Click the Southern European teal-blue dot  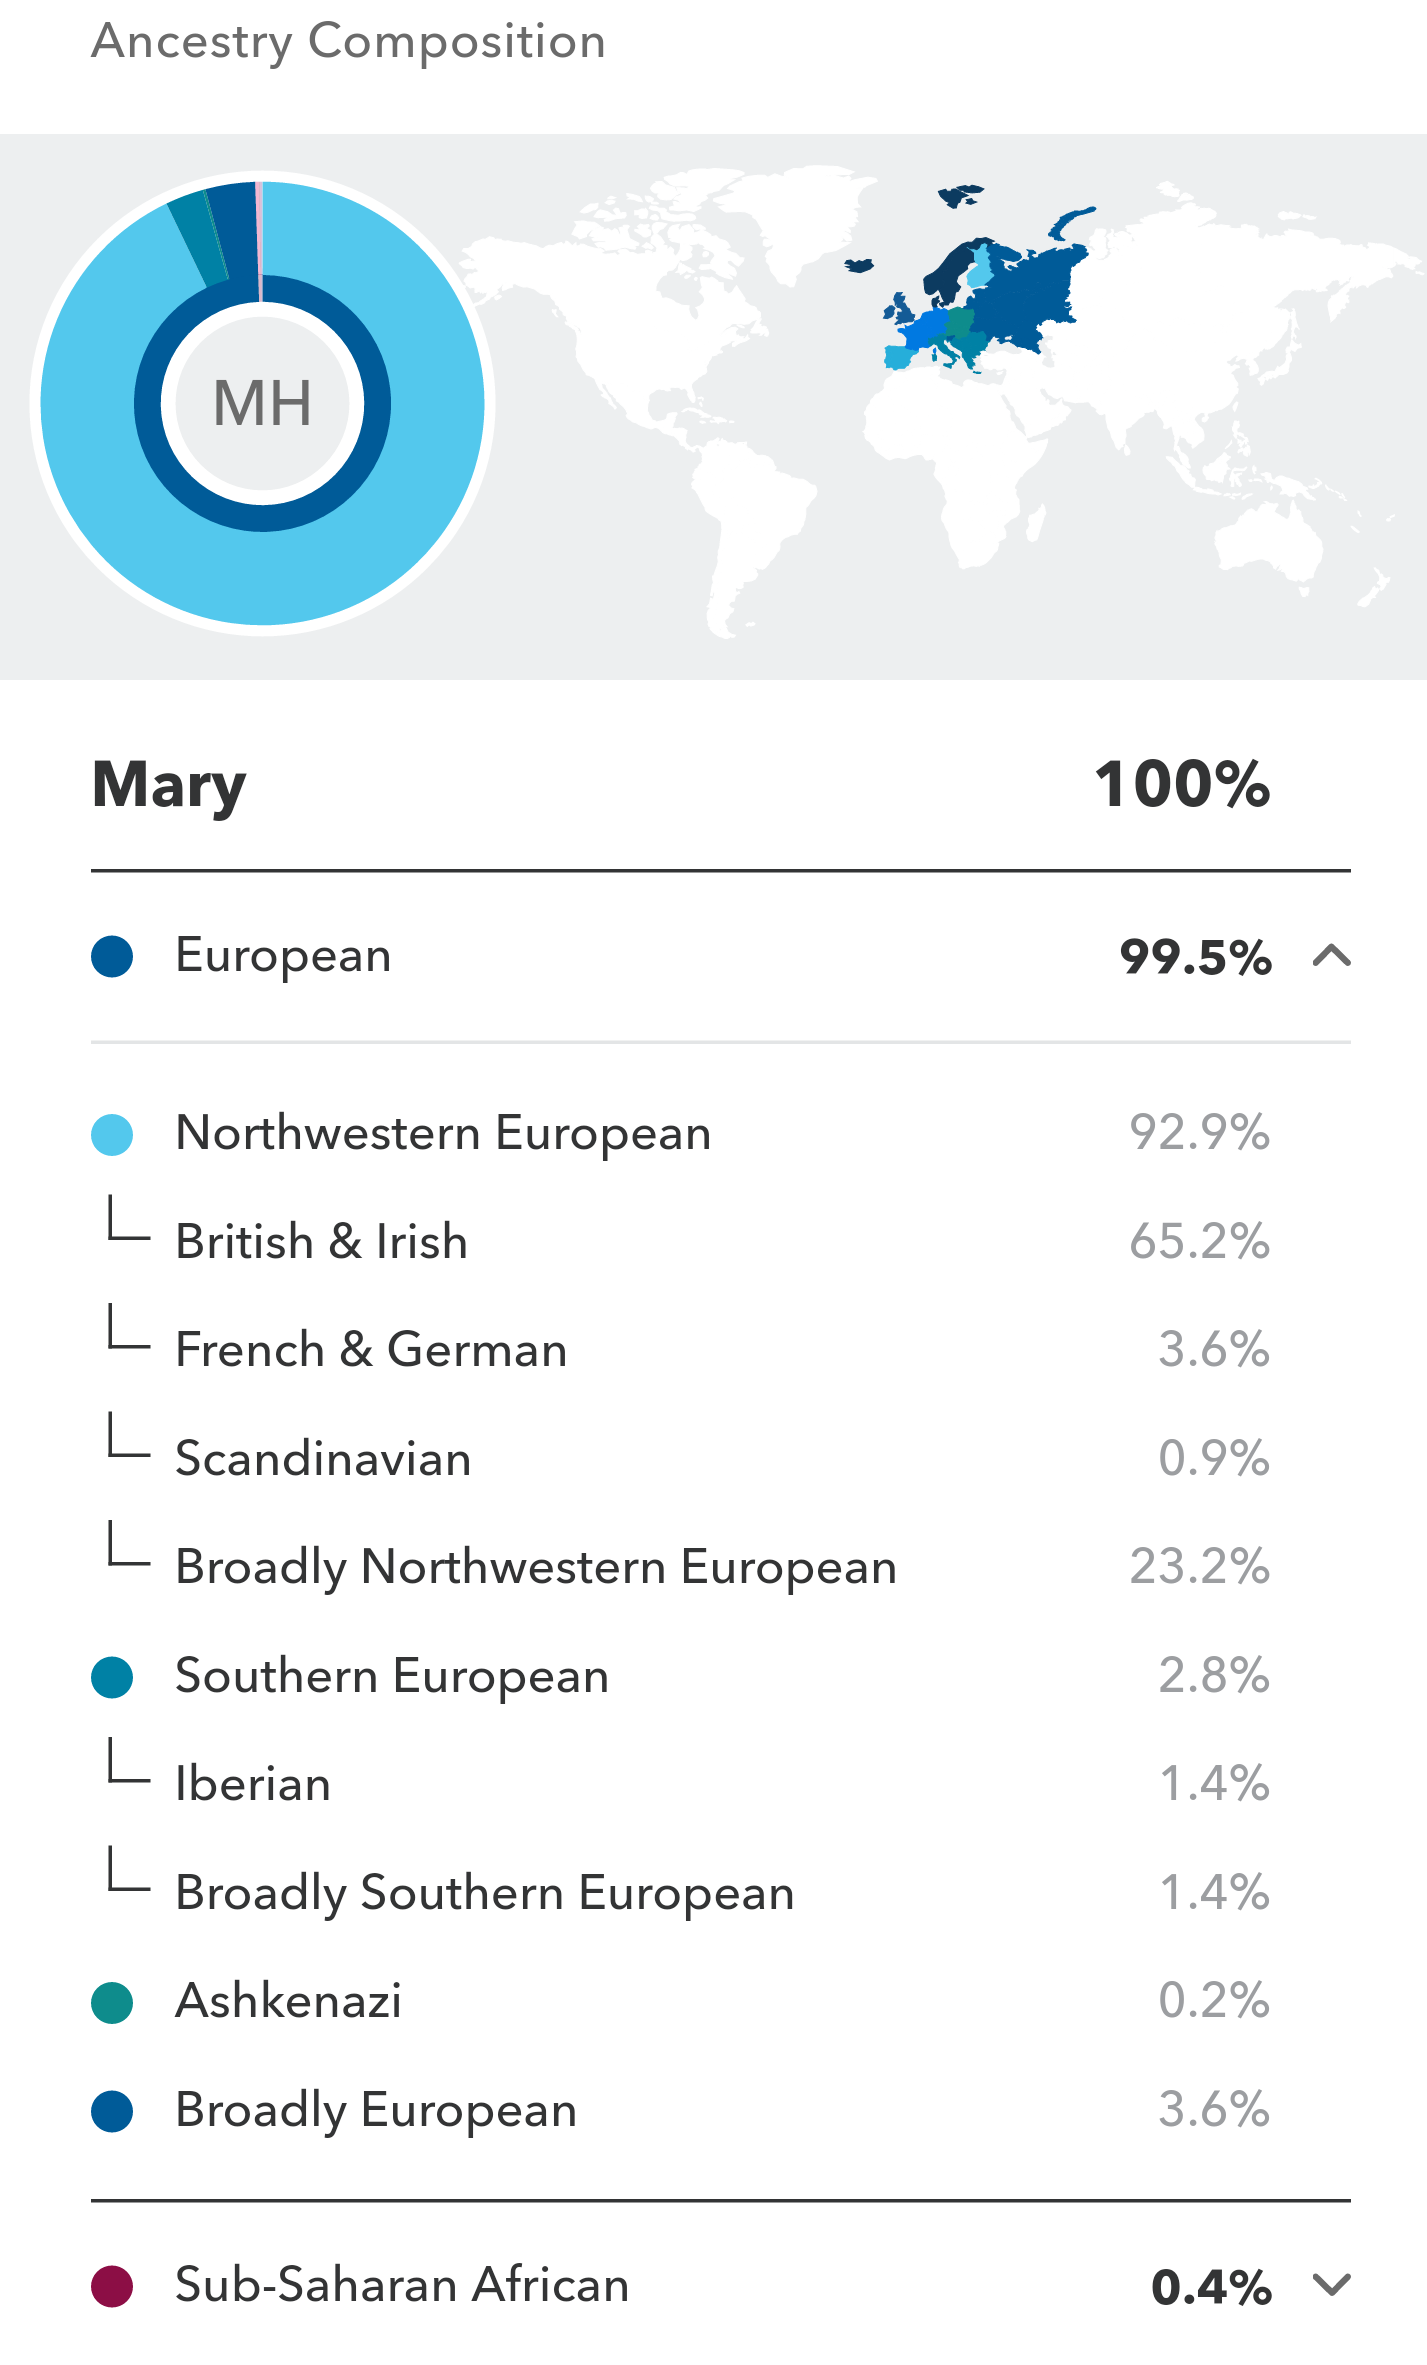click(x=112, y=1677)
